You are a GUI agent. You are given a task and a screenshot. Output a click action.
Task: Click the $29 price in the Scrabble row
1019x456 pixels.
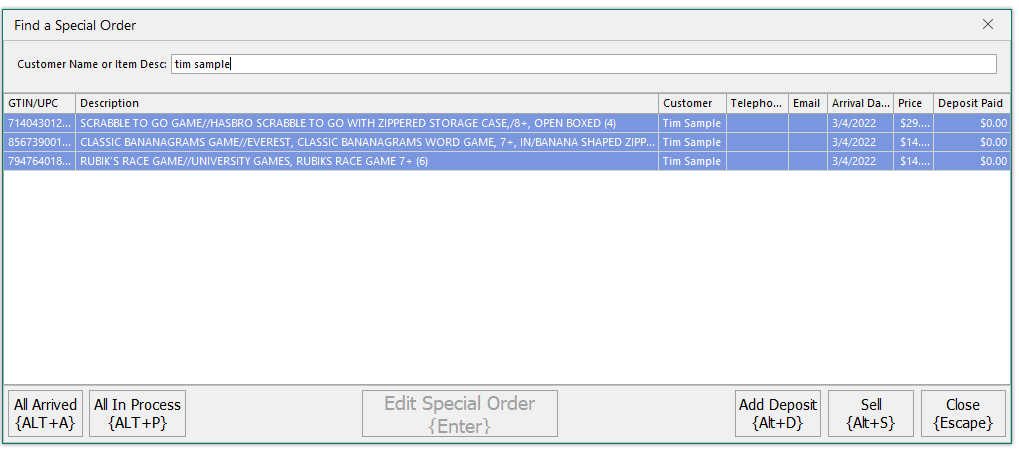pos(913,123)
